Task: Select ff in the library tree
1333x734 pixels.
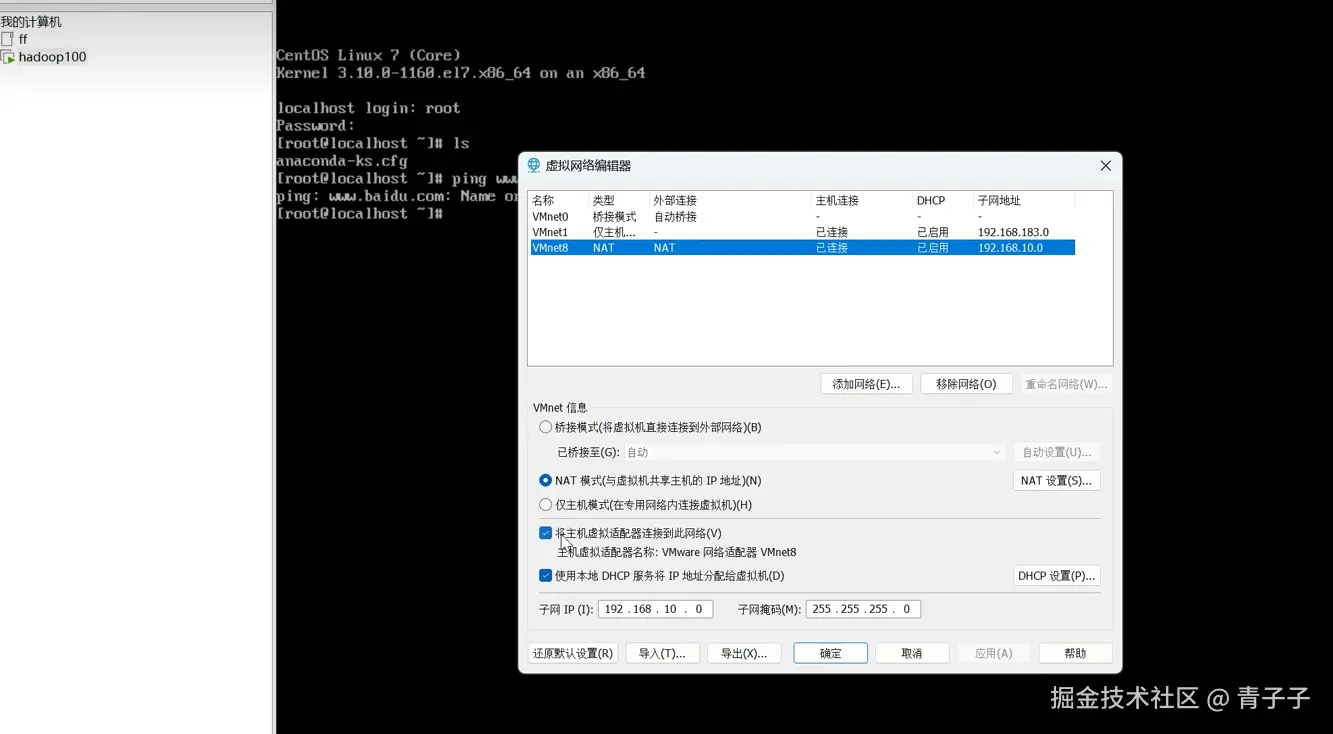Action: tap(23, 39)
